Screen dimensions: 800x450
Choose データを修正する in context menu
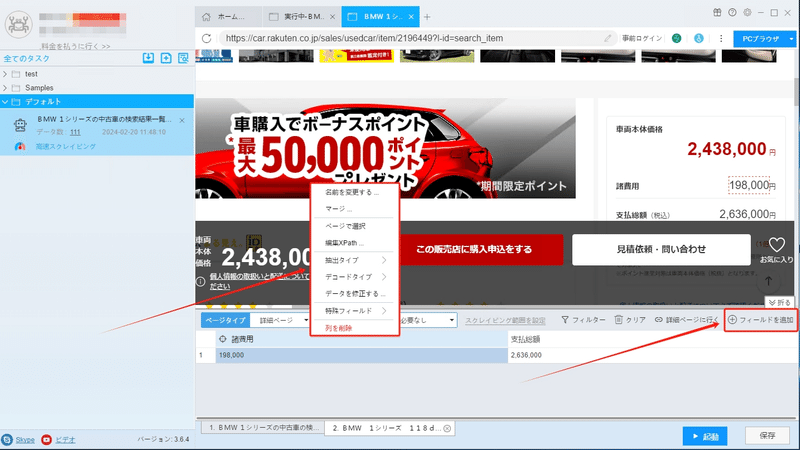[x=355, y=294]
